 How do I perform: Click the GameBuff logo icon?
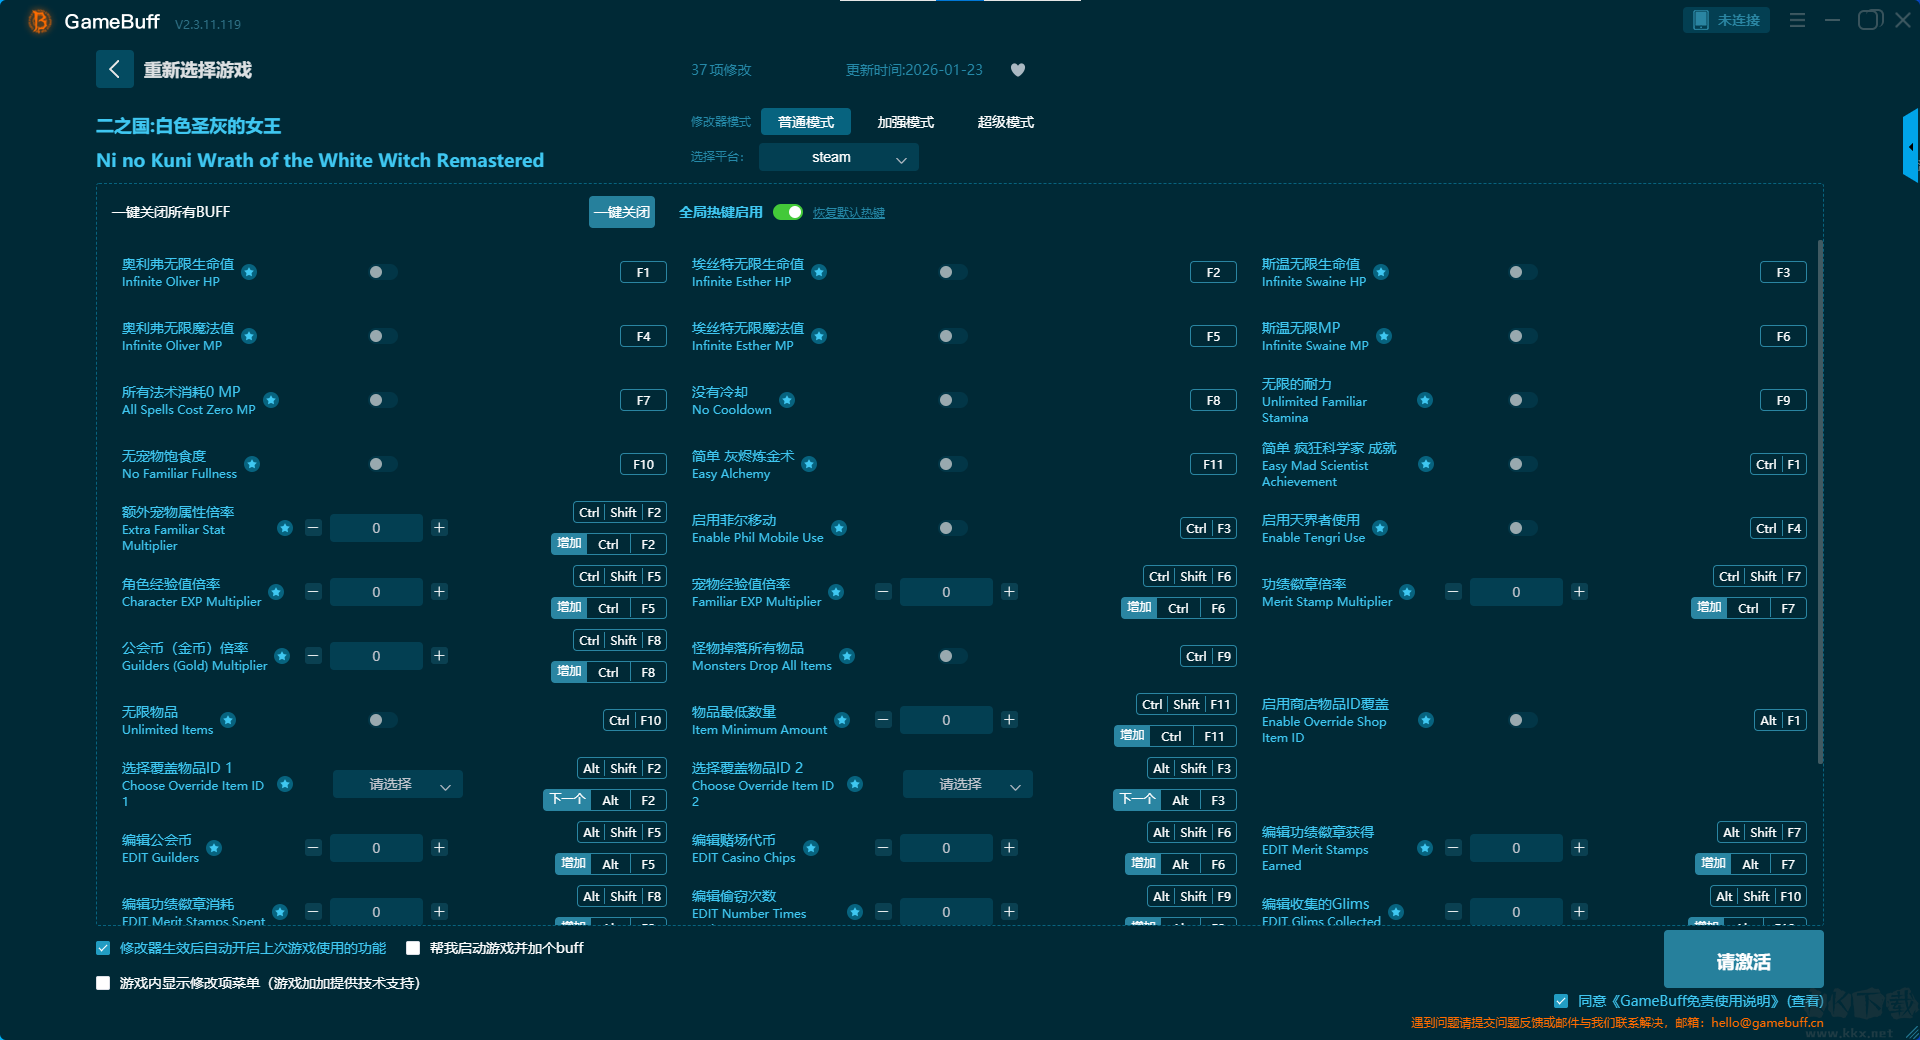[x=39, y=21]
